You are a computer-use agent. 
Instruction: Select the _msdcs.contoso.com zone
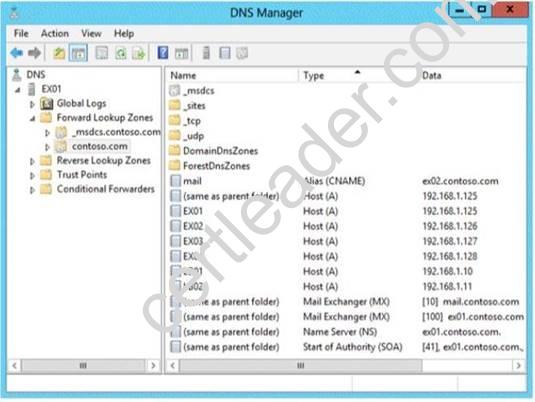116,132
